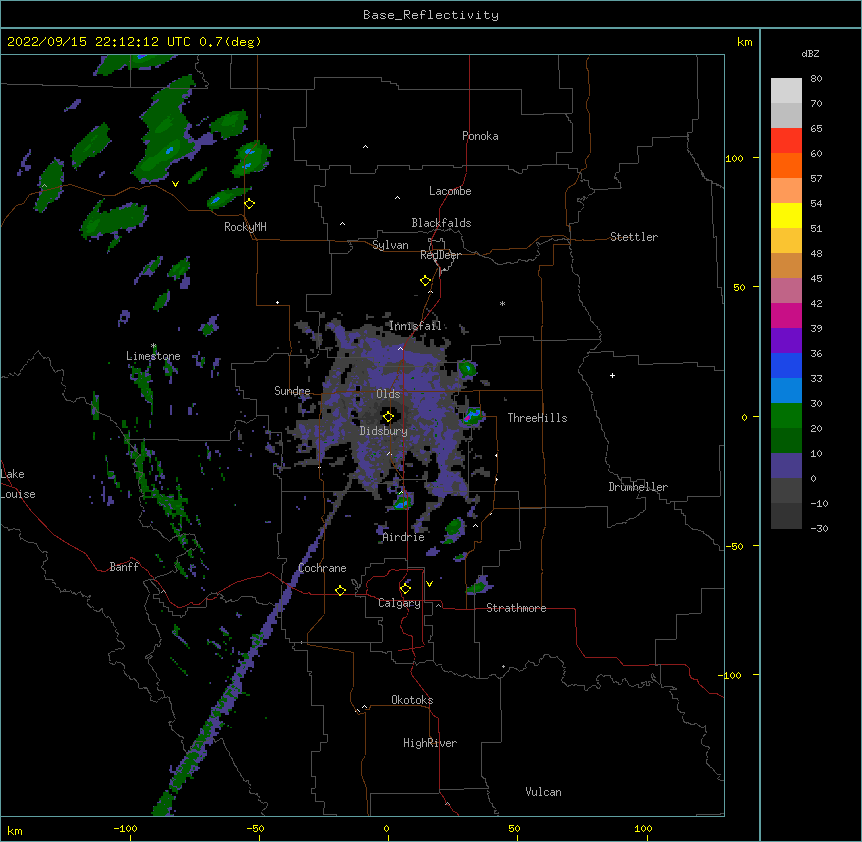Click the RockyMH label

pyautogui.click(x=245, y=227)
